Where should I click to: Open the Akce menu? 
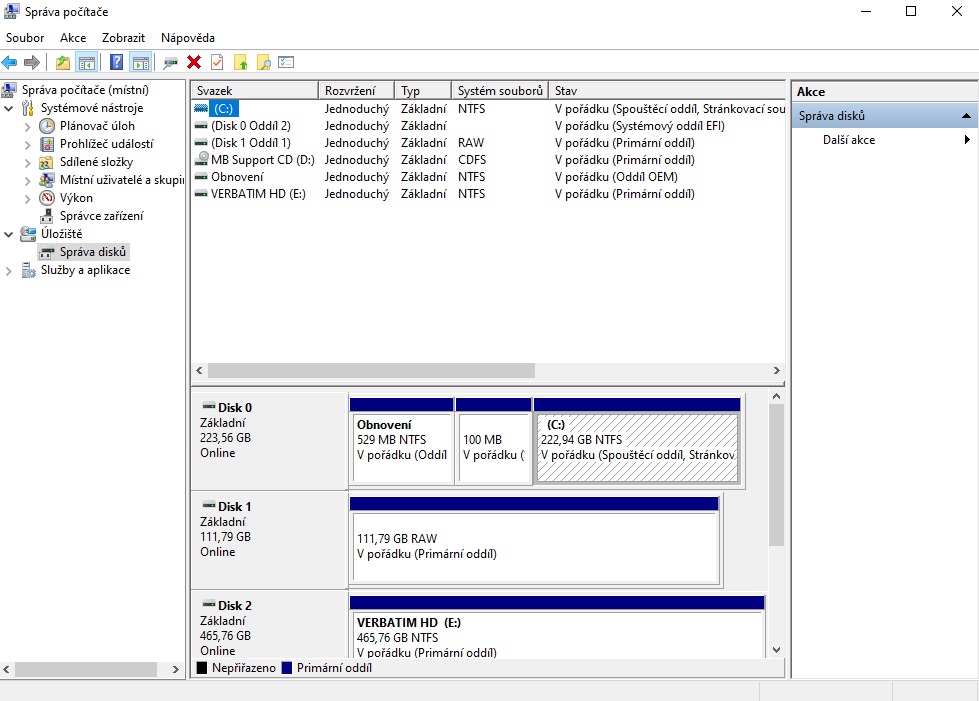tap(73, 38)
